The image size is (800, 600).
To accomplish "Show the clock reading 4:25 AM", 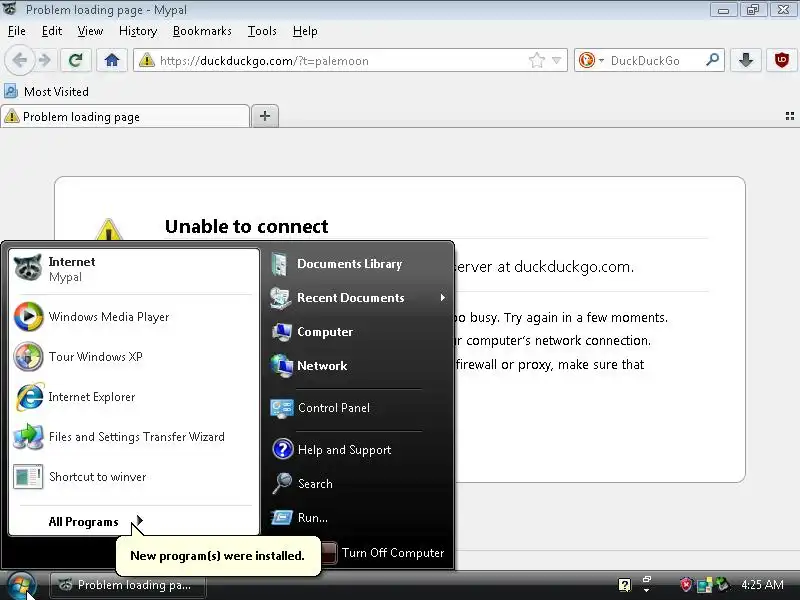I will [762, 585].
